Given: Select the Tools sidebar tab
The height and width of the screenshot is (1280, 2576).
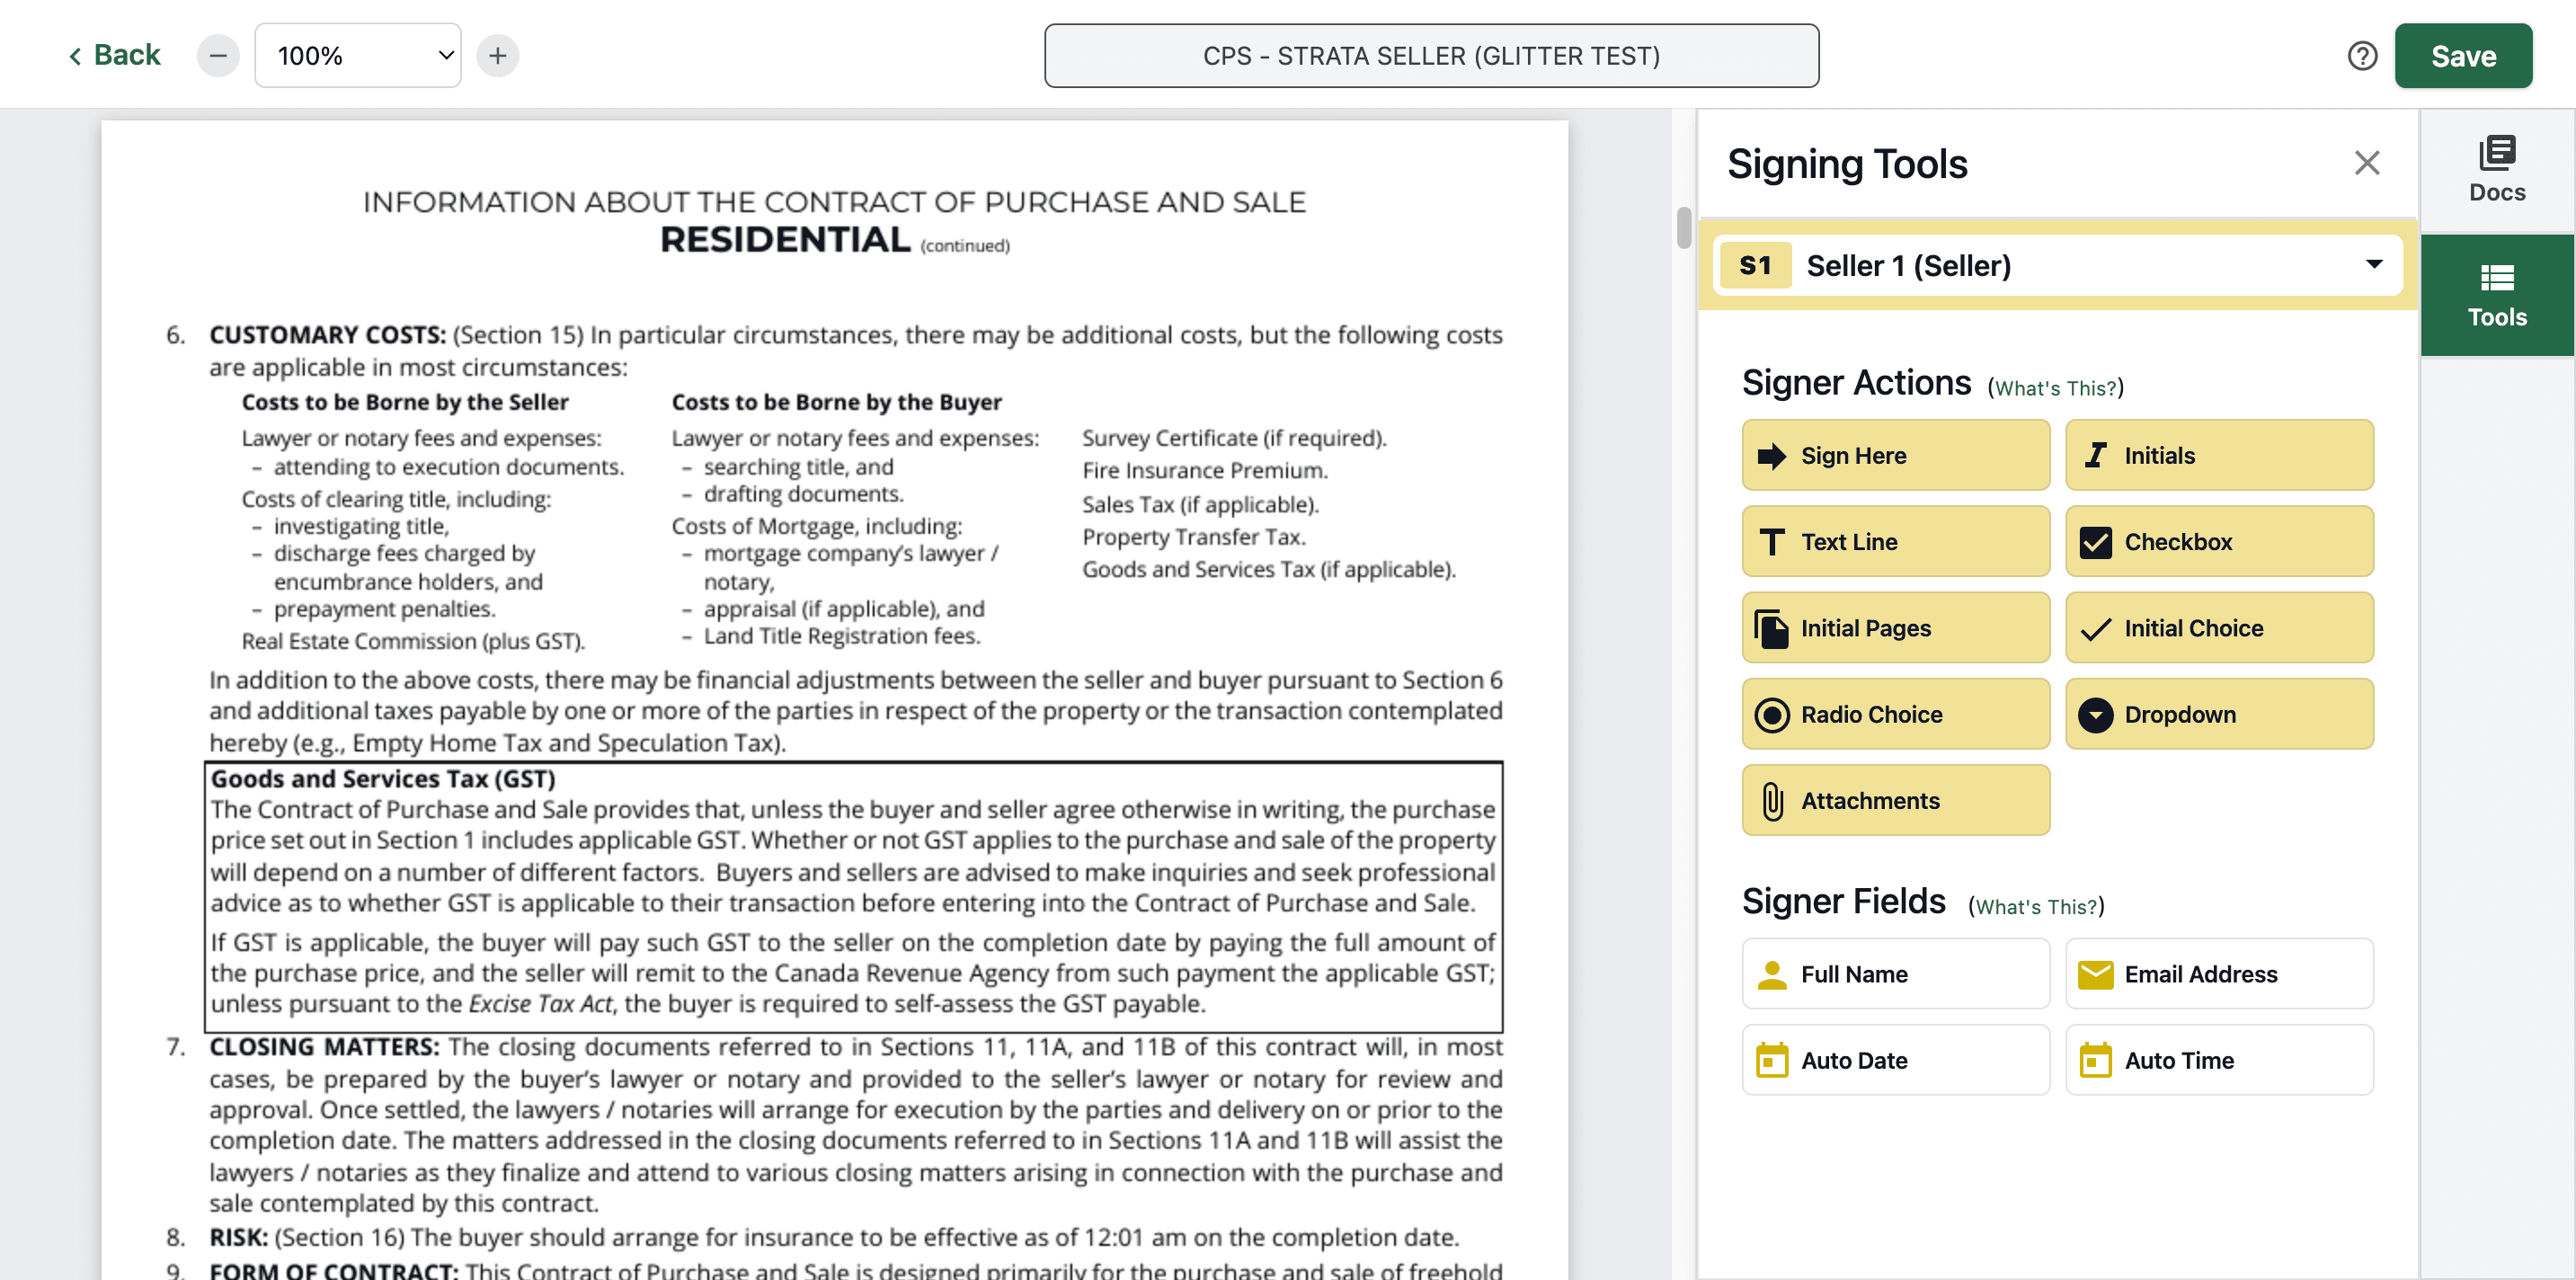Looking at the screenshot, I should tap(2497, 296).
